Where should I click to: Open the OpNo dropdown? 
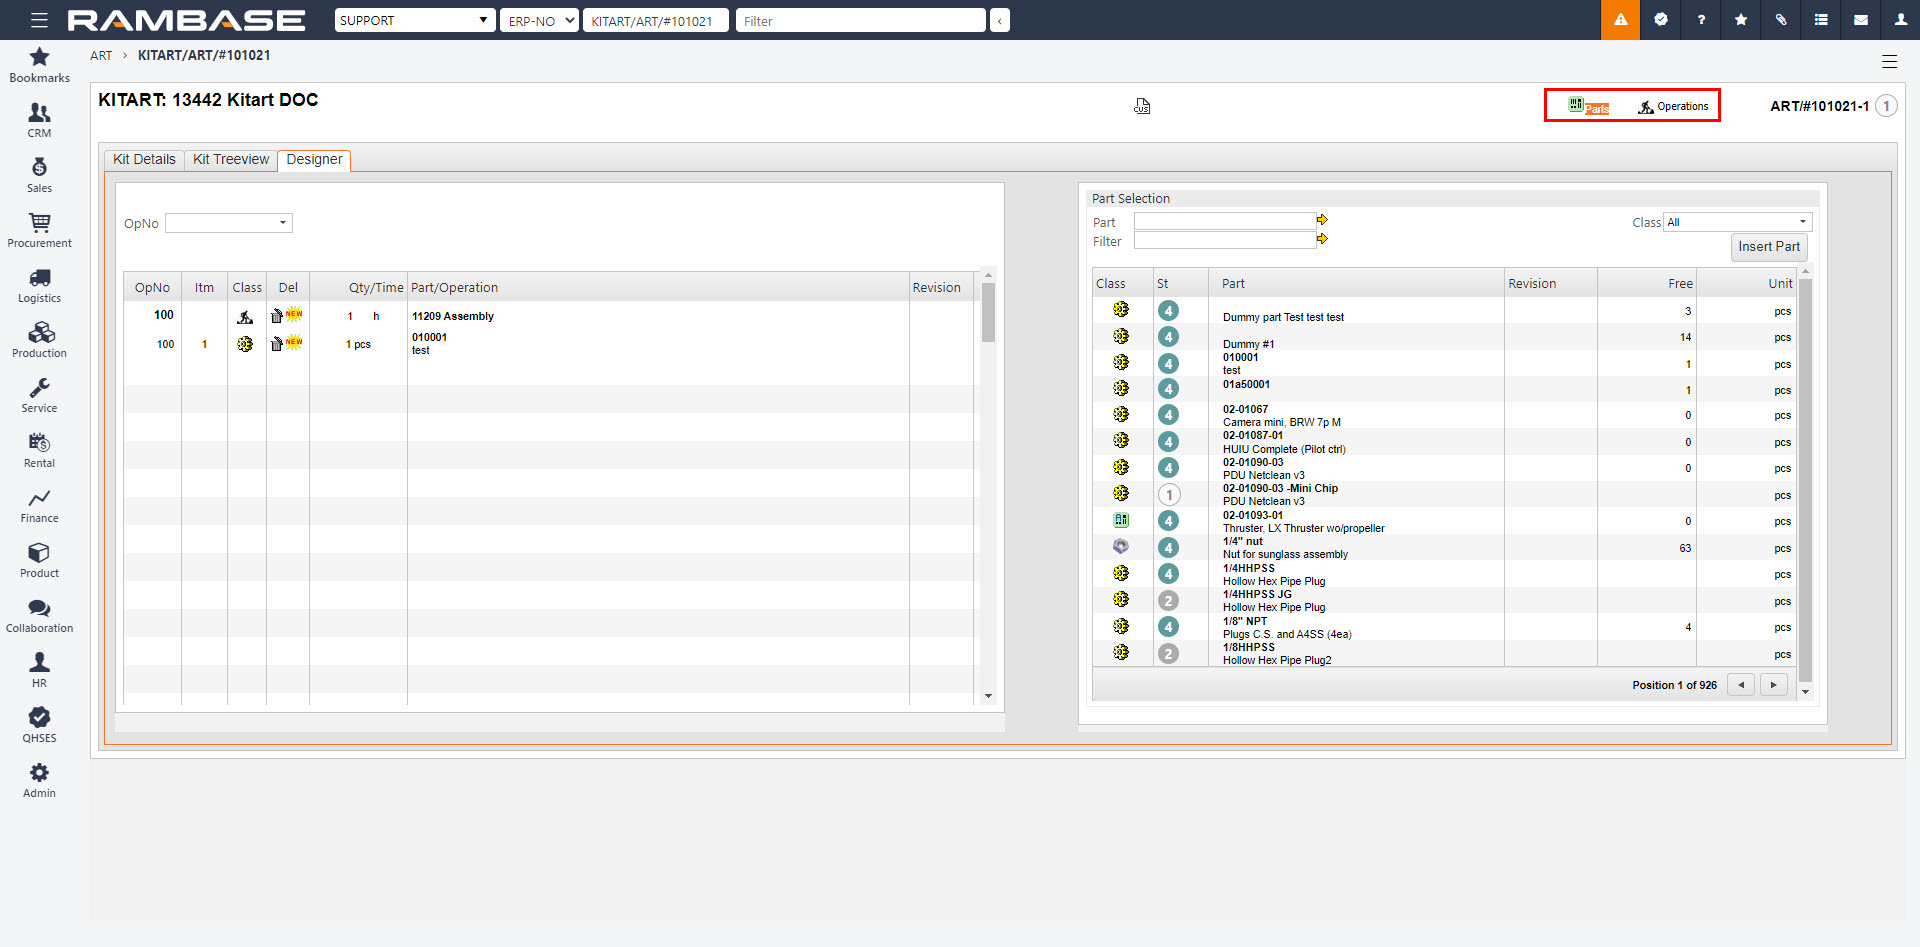(229, 223)
